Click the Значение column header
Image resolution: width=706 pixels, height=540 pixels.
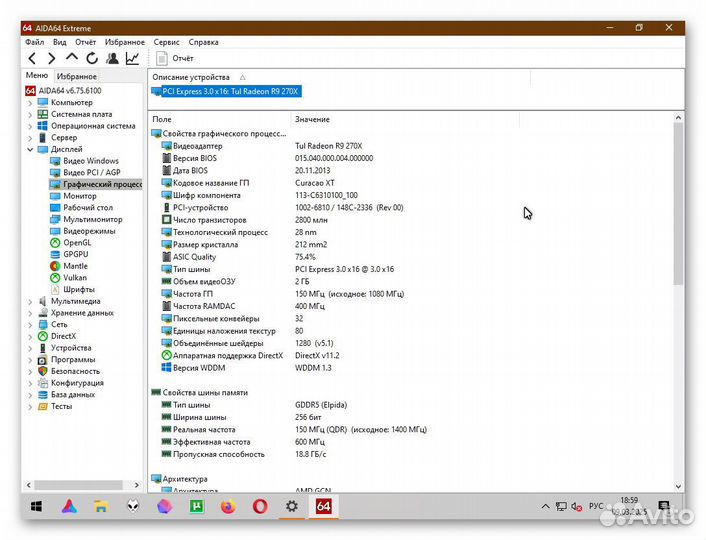click(x=312, y=119)
